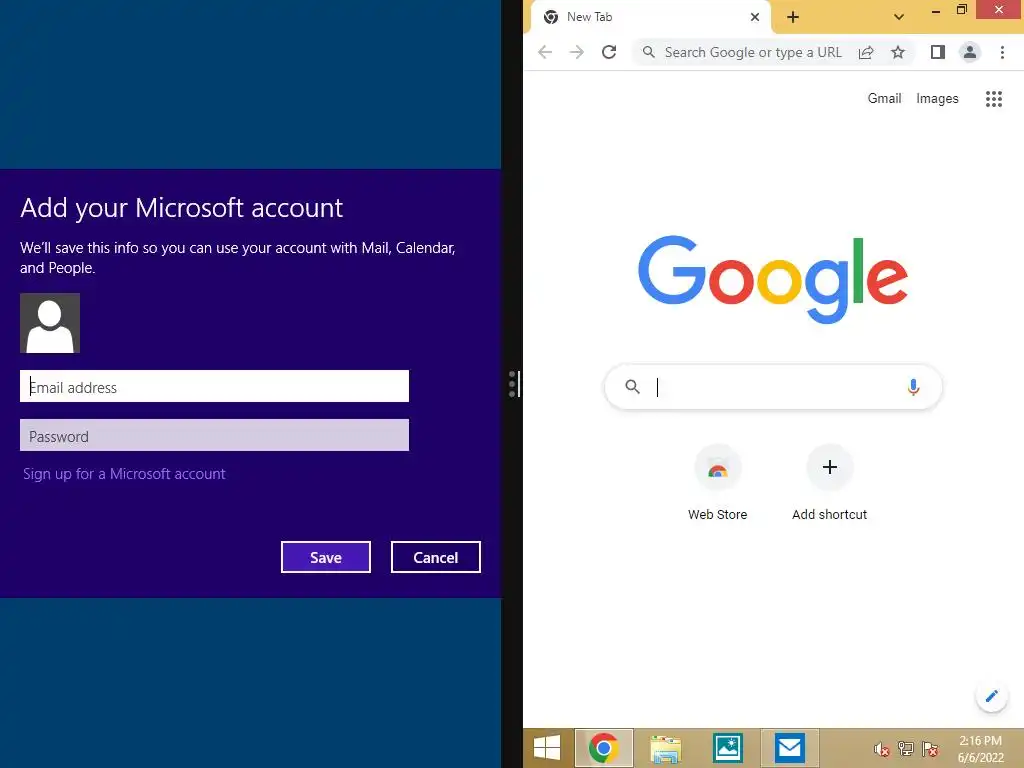Open File Explorer from the taskbar

pyautogui.click(x=665, y=748)
